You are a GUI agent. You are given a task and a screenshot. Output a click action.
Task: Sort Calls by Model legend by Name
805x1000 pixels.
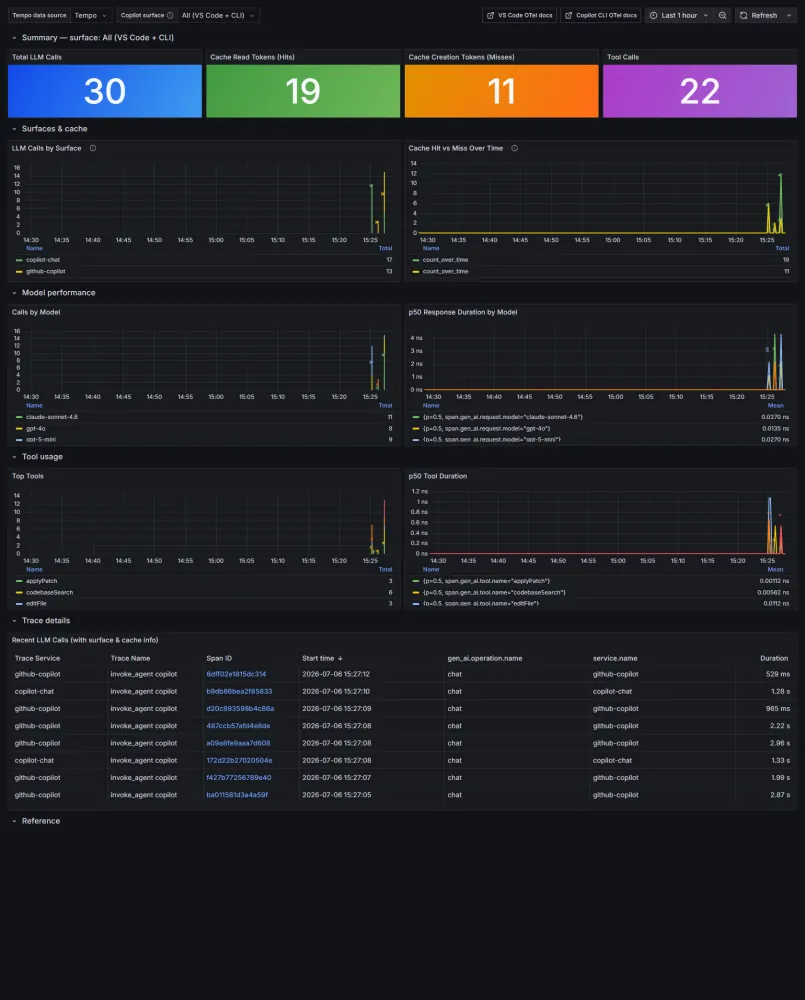click(x=34, y=406)
